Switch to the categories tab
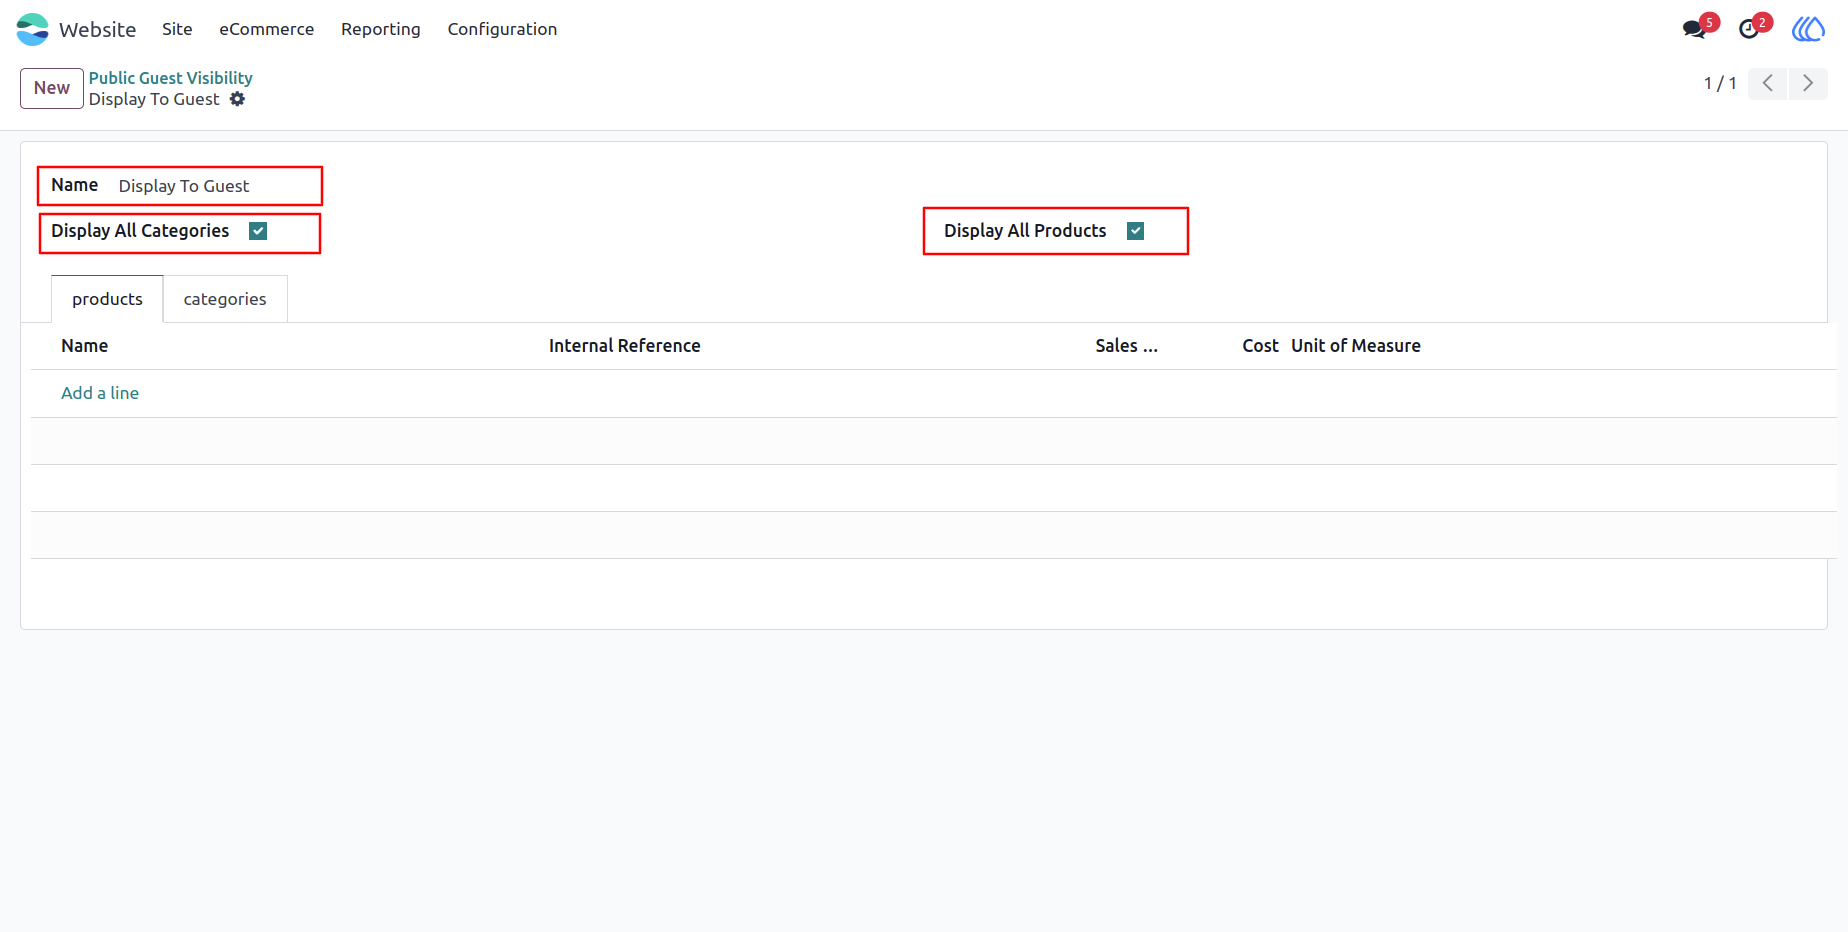Screen dimensions: 1848x932 click(225, 299)
